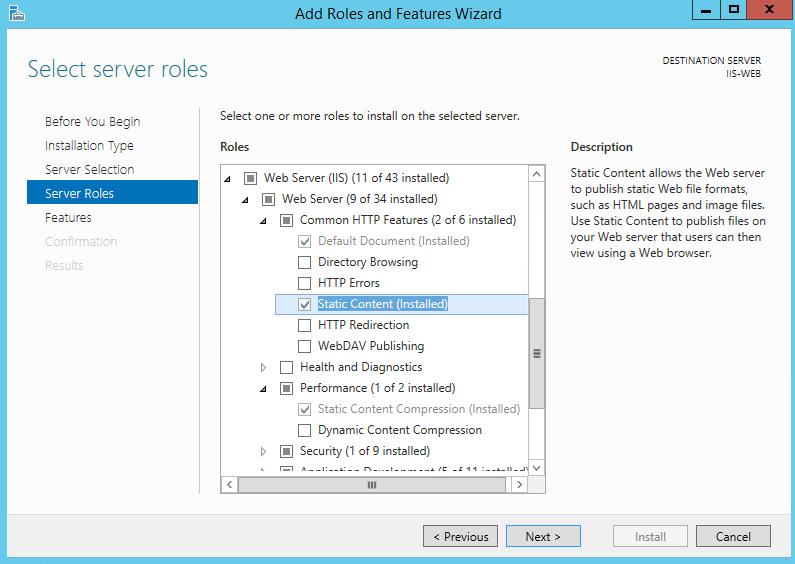
Task: Select the Server Roles step
Action: (x=113, y=192)
